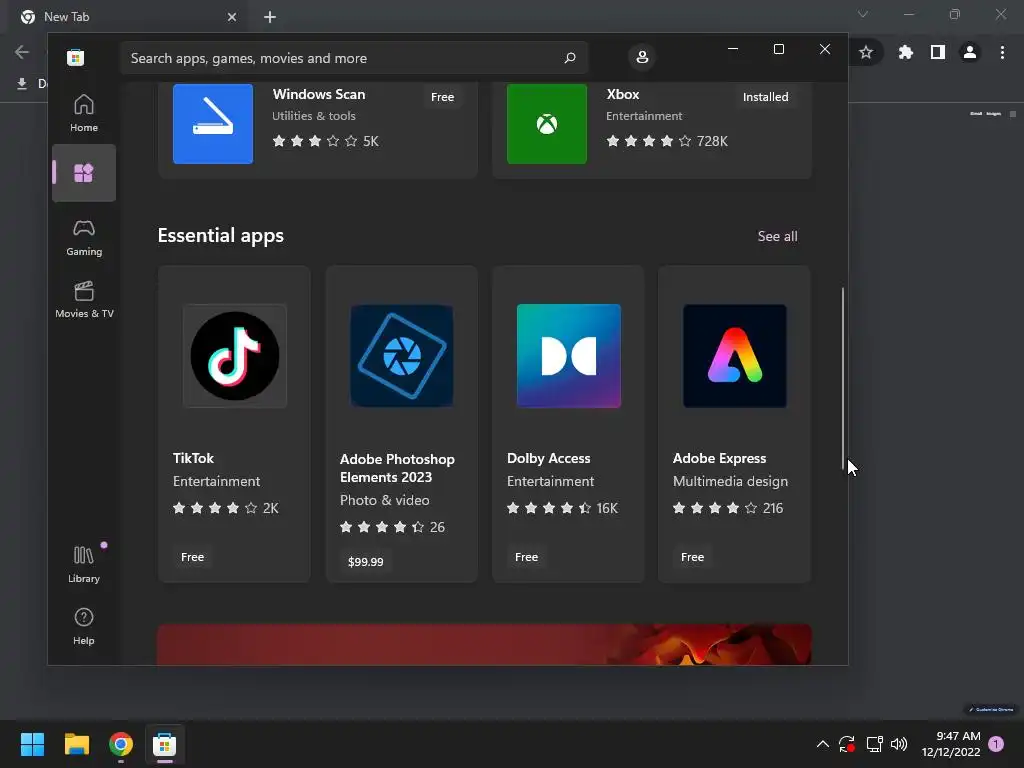The image size is (1024, 768).
Task: Show hidden system tray icons
Action: tap(823, 744)
